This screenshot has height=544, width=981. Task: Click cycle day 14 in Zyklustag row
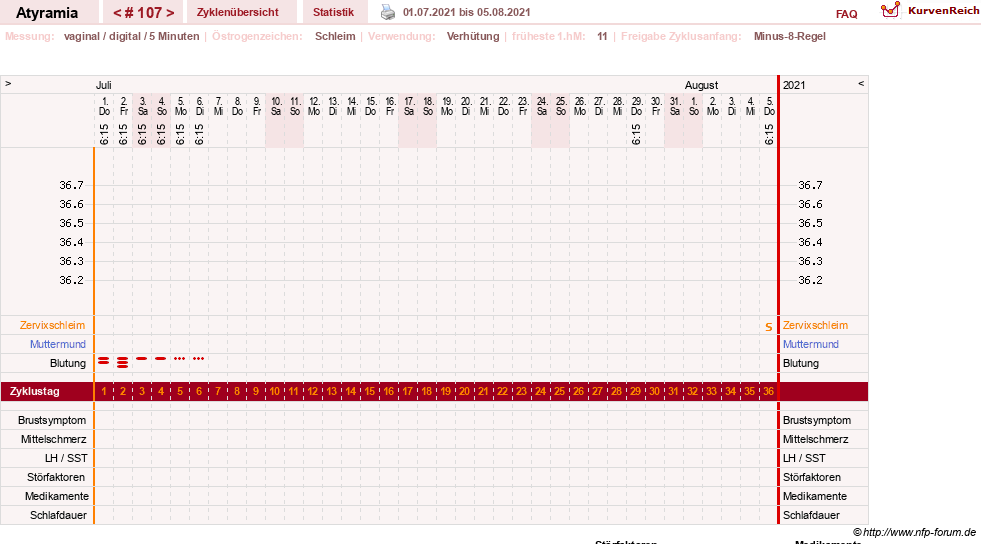tap(350, 391)
